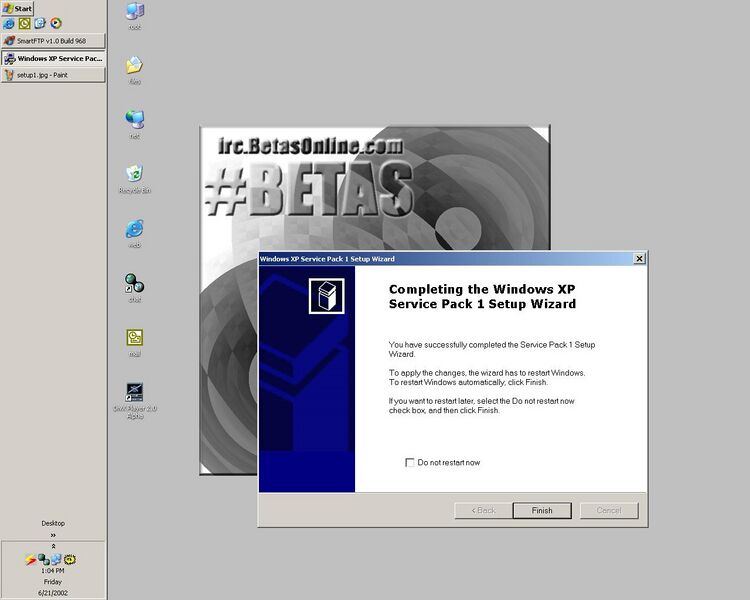
Task: Open the Start menu
Action: [18, 8]
